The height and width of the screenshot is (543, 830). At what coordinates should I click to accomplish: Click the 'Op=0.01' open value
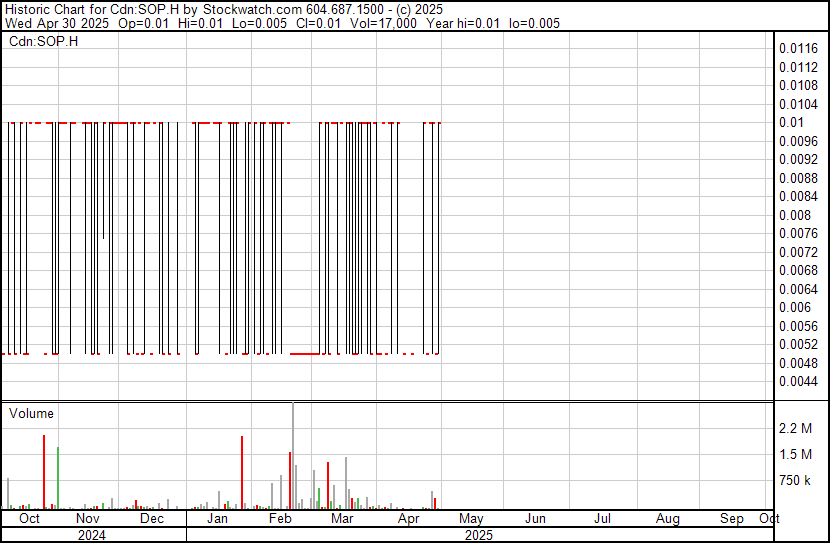click(x=143, y=23)
